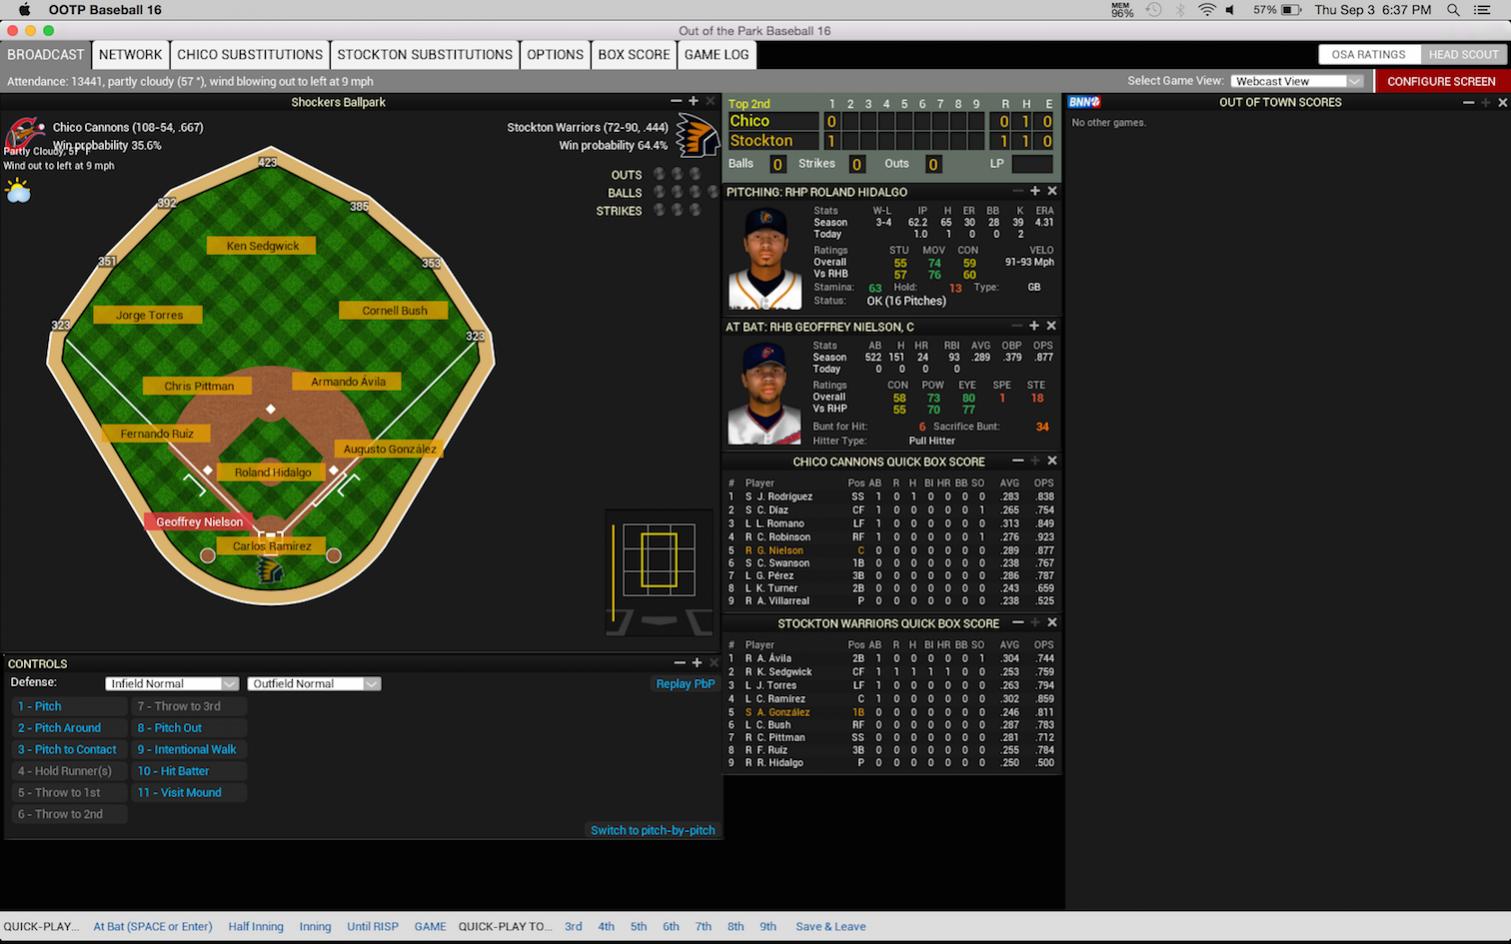Open the Chico Substitutions tab
Viewport: 1511px width, 944px height.
[x=250, y=55]
